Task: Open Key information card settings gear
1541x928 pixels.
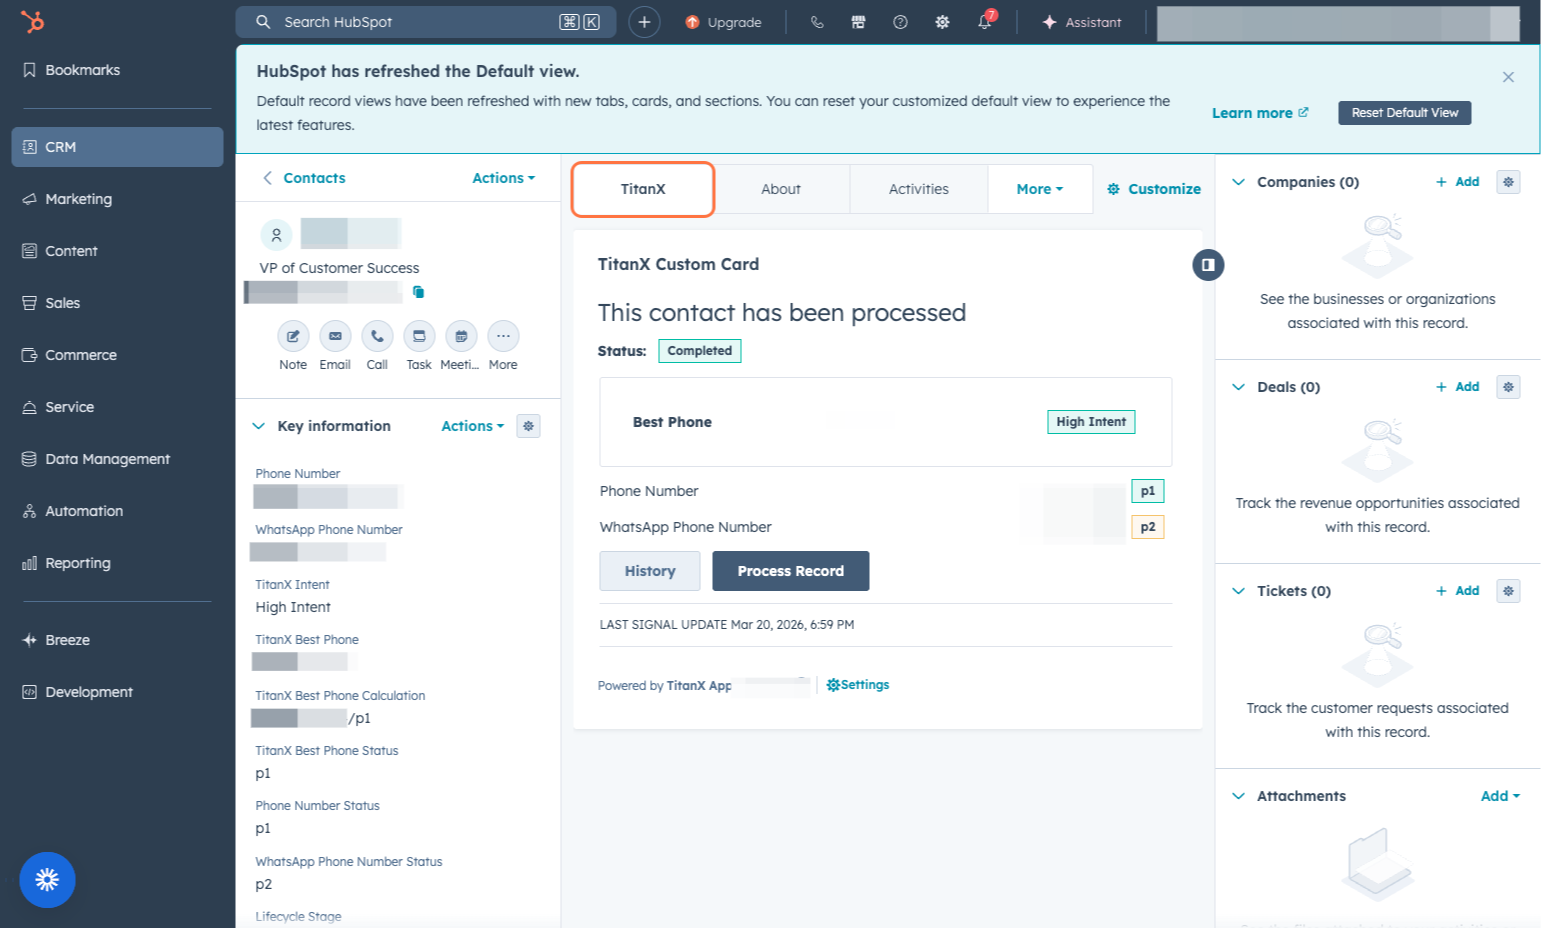Action: [528, 425]
